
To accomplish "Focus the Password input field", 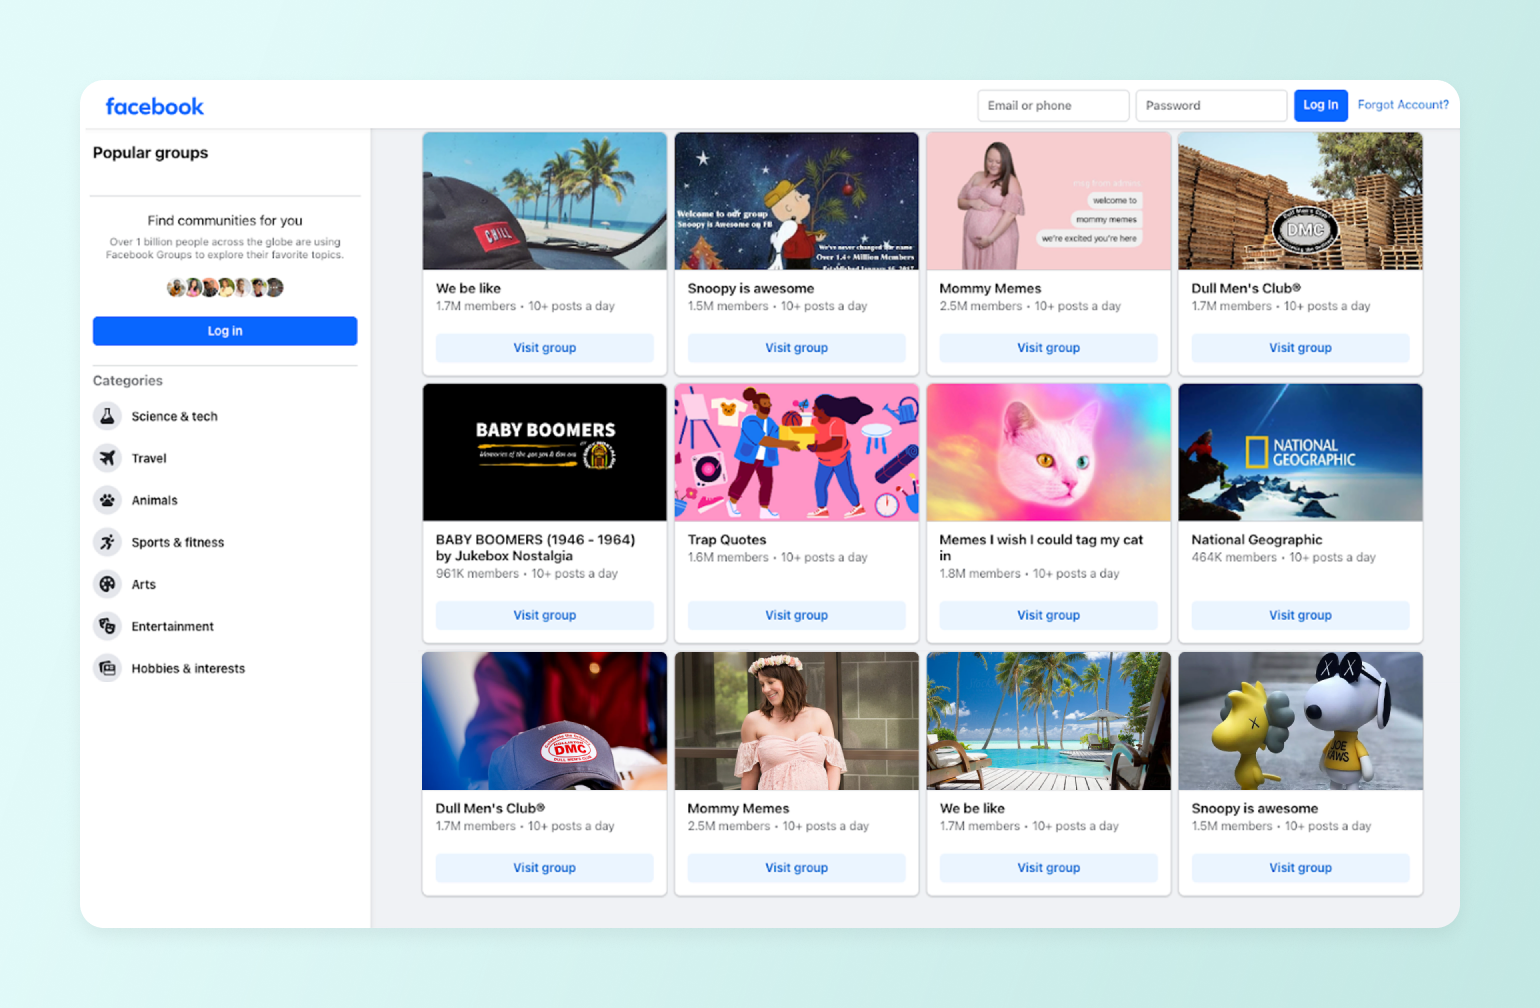I will (1211, 106).
